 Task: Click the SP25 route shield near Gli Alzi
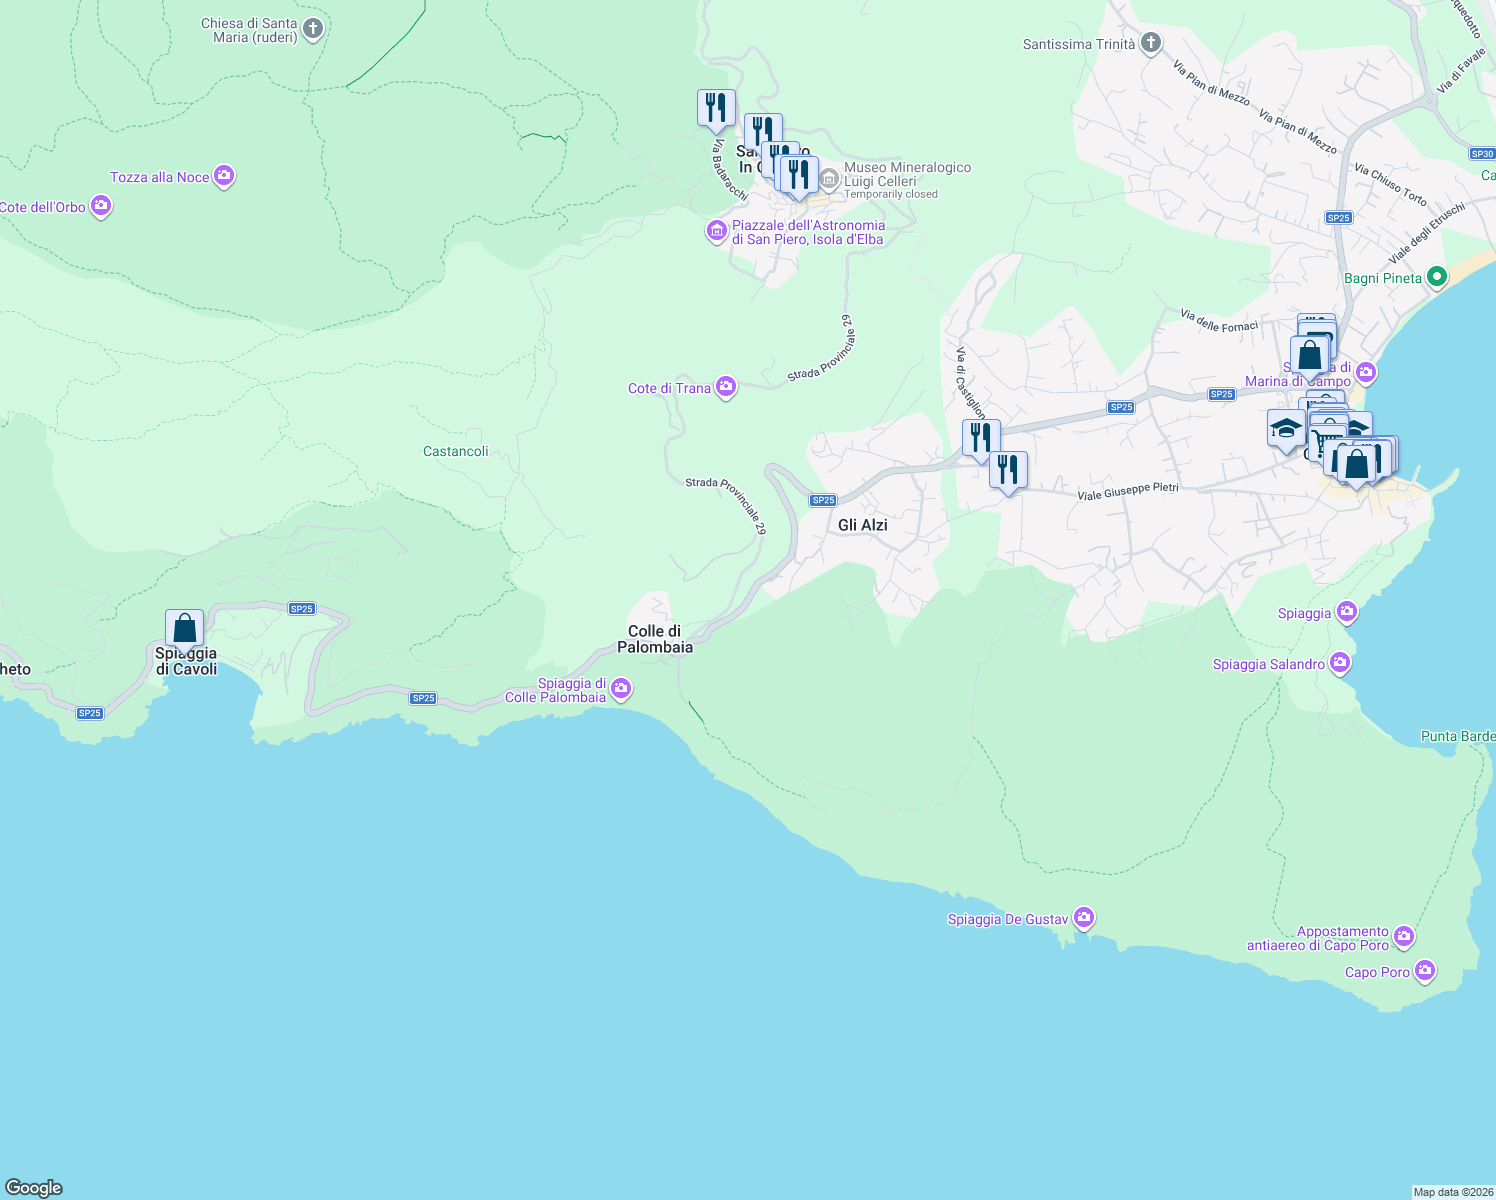coord(823,499)
